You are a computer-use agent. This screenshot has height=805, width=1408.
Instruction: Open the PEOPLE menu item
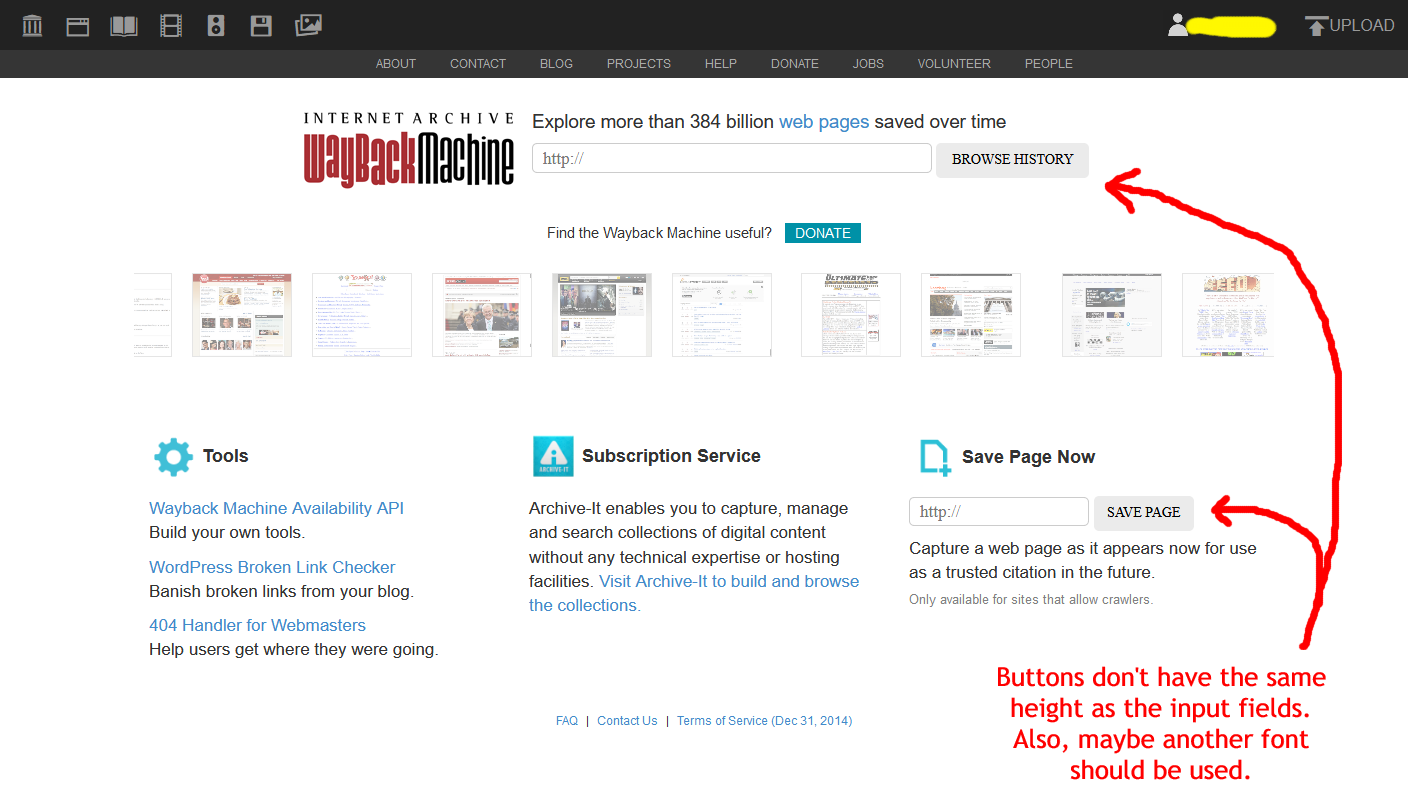[1049, 64]
